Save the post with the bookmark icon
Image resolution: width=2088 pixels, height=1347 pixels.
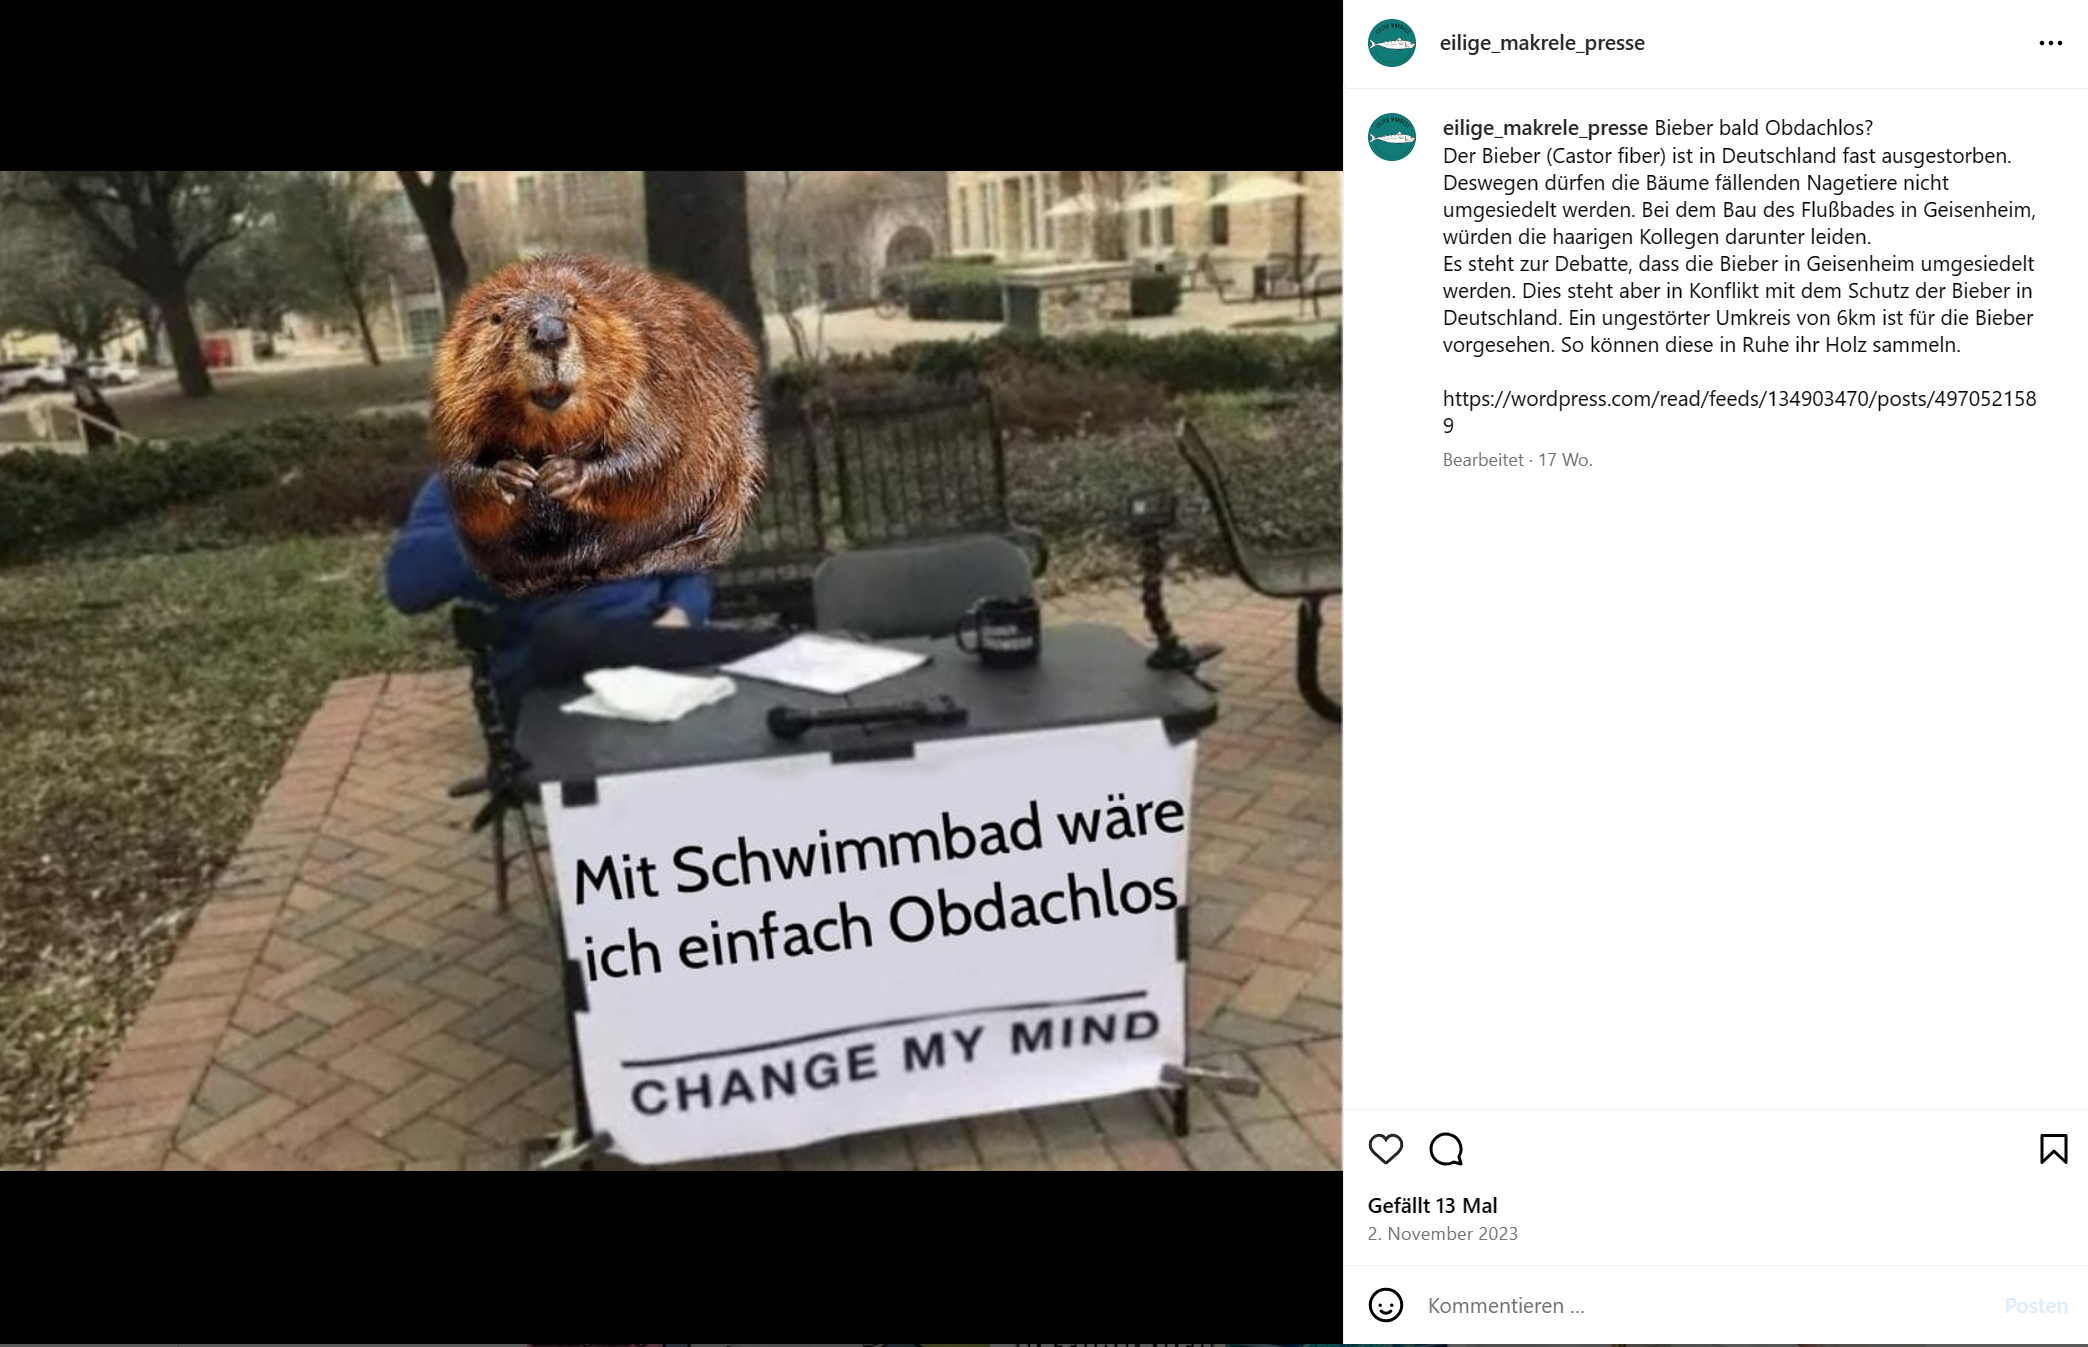pyautogui.click(x=2053, y=1149)
